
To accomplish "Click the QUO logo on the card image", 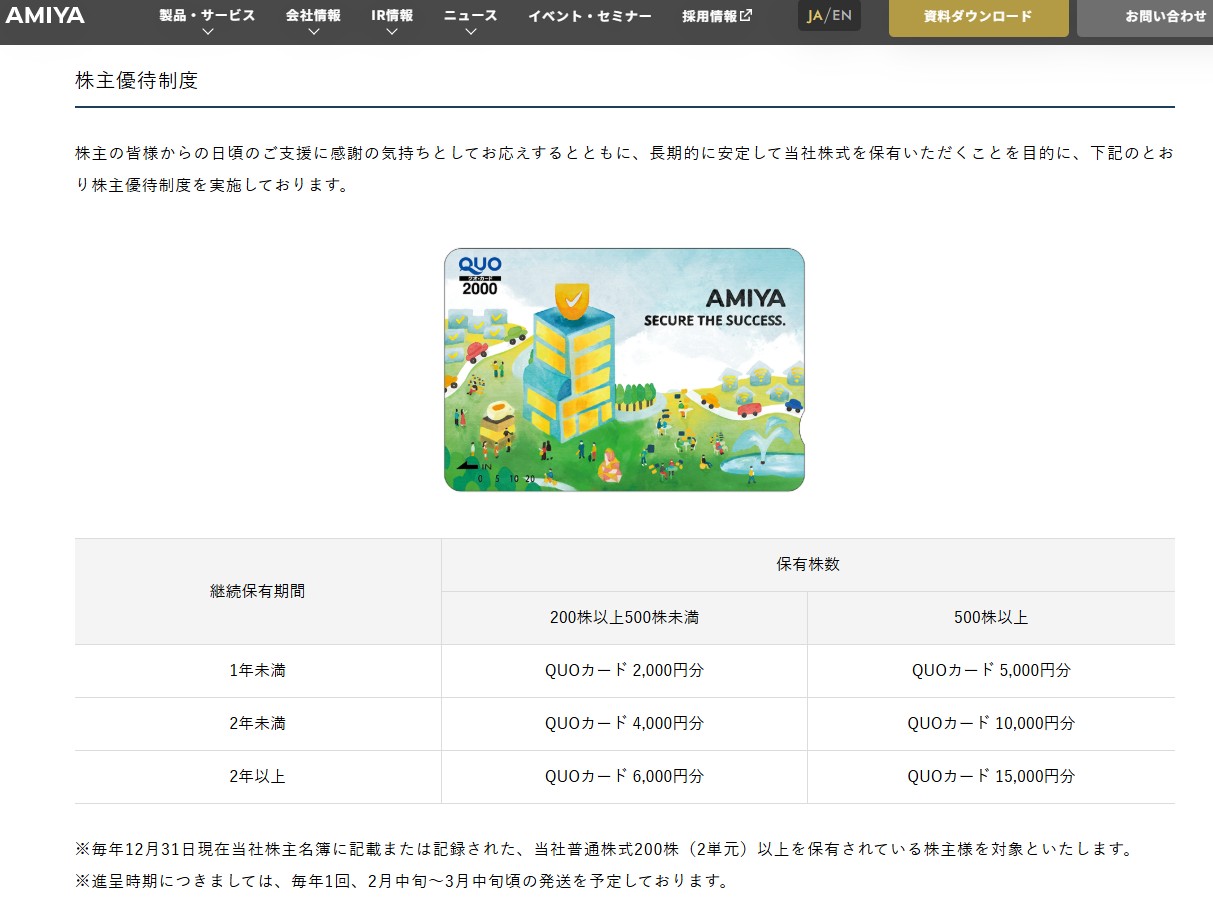I will click(x=479, y=267).
